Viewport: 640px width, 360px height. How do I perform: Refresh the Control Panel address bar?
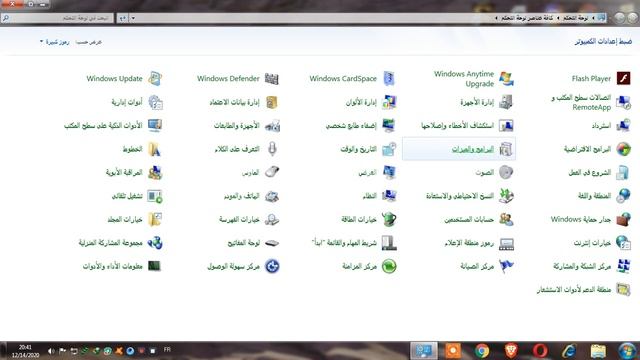[x=123, y=18]
